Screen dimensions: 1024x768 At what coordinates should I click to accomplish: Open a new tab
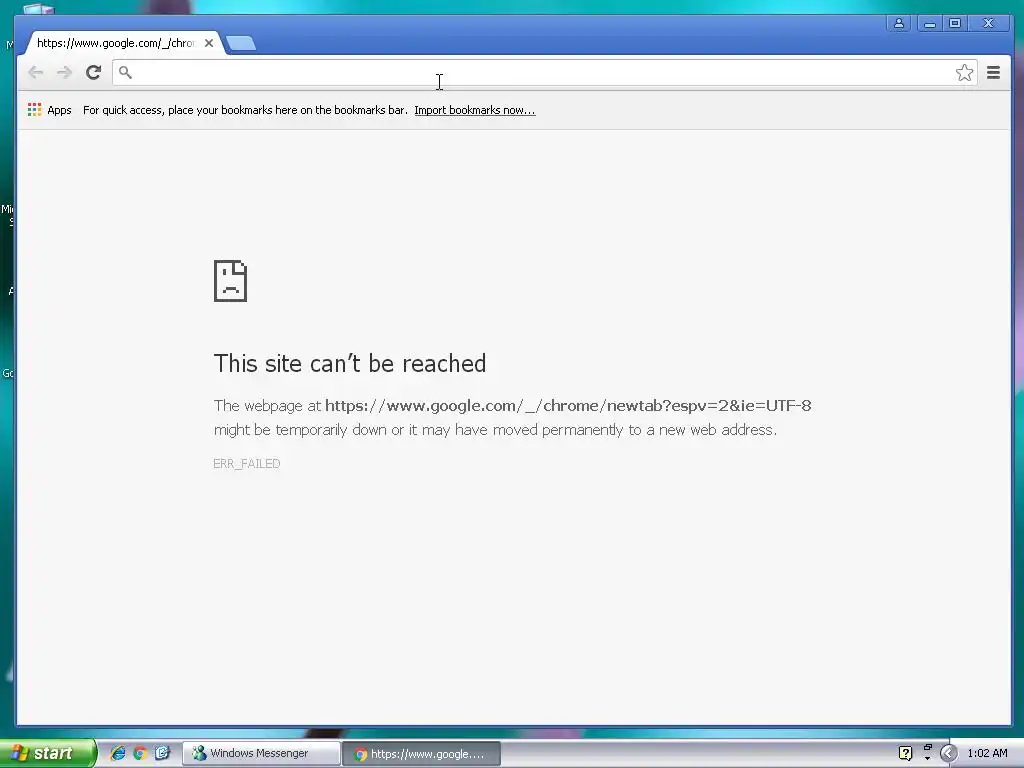pos(241,44)
